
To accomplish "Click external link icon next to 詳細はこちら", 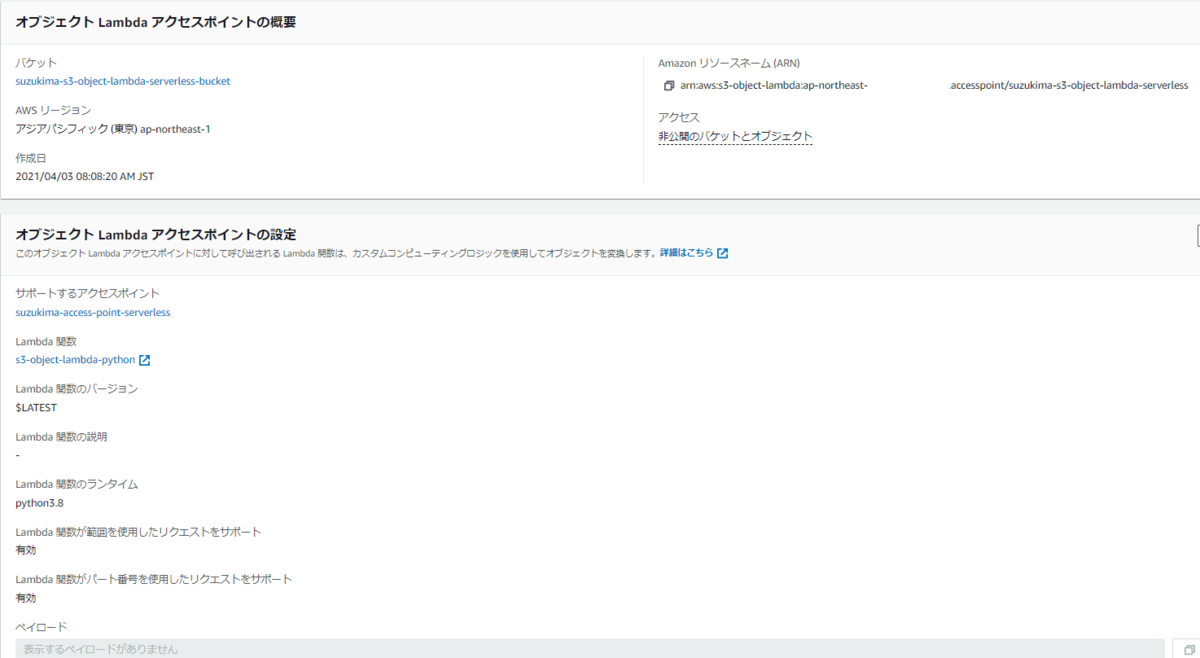I will [723, 252].
